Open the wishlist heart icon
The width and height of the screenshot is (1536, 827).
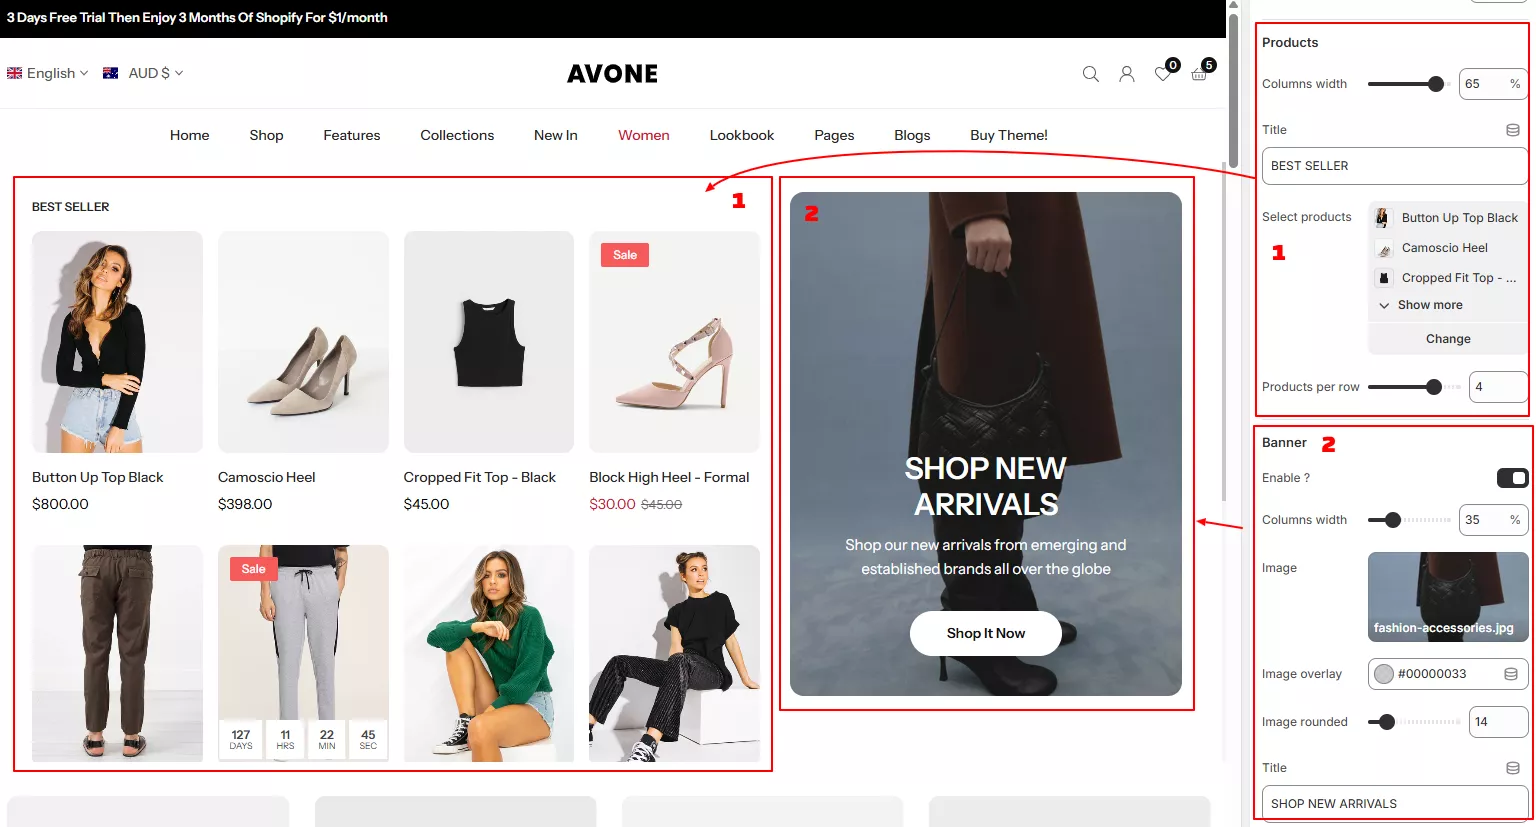pyautogui.click(x=1163, y=74)
